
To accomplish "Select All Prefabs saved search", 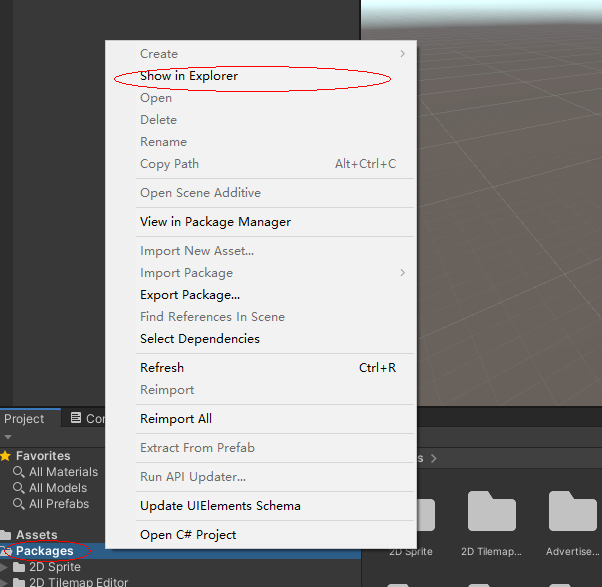I will [59, 504].
